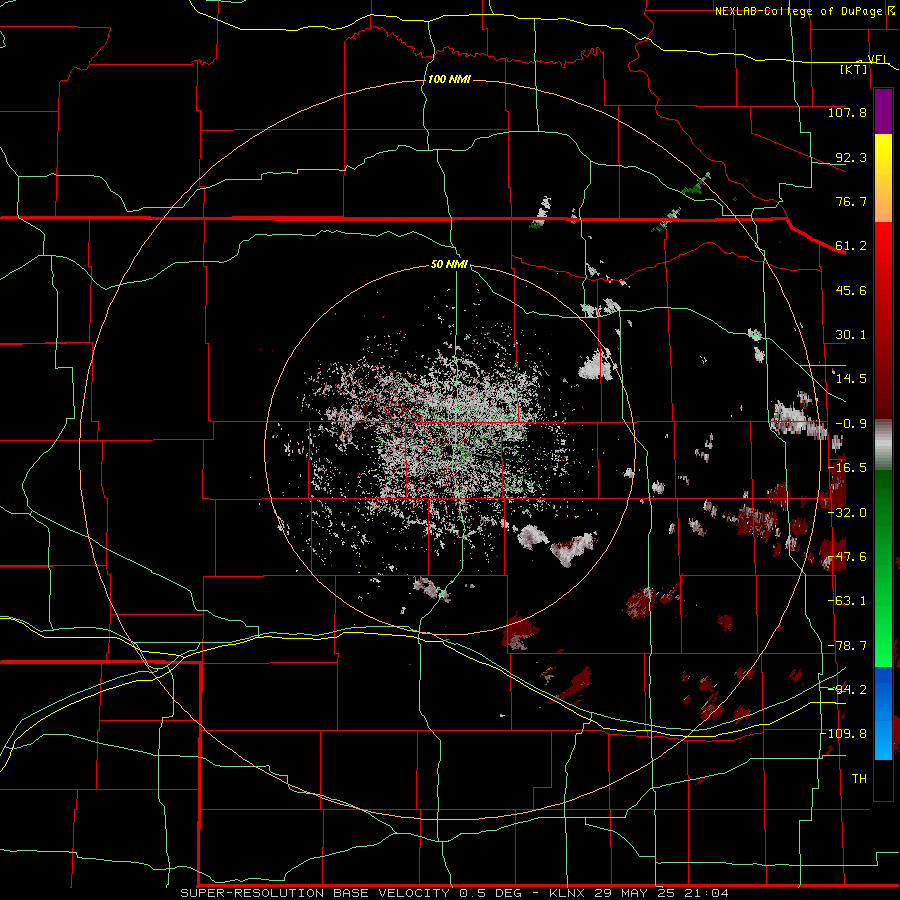This screenshot has width=900, height=900.
Task: Pick the blue segment of the color bar
Action: tap(883, 713)
